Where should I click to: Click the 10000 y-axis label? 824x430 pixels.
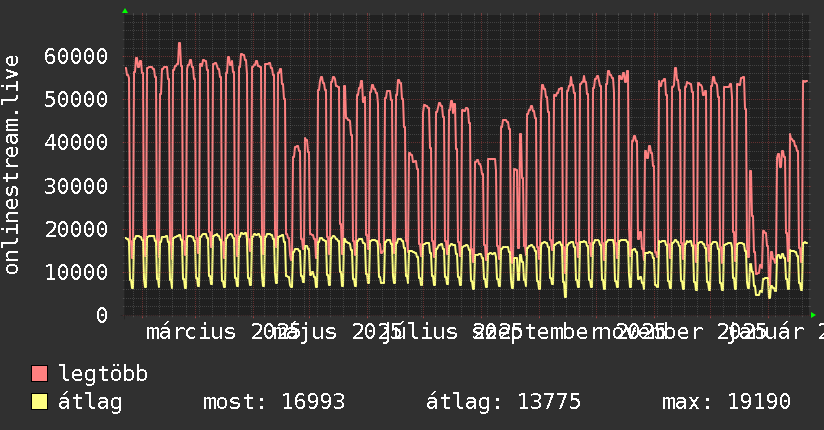coord(76,272)
